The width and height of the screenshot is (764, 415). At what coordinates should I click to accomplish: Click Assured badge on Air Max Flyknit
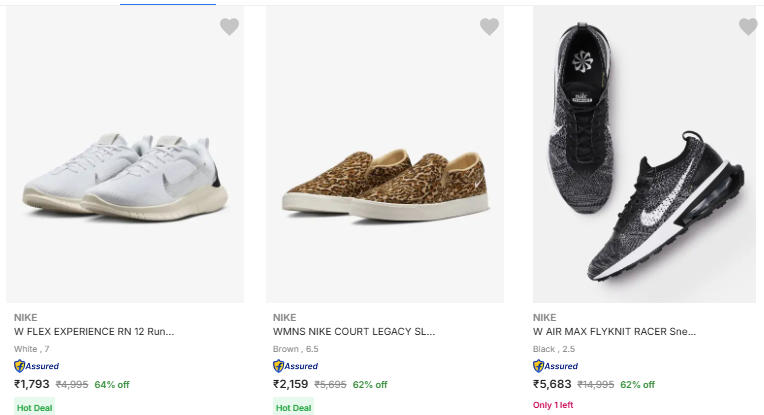(555, 366)
